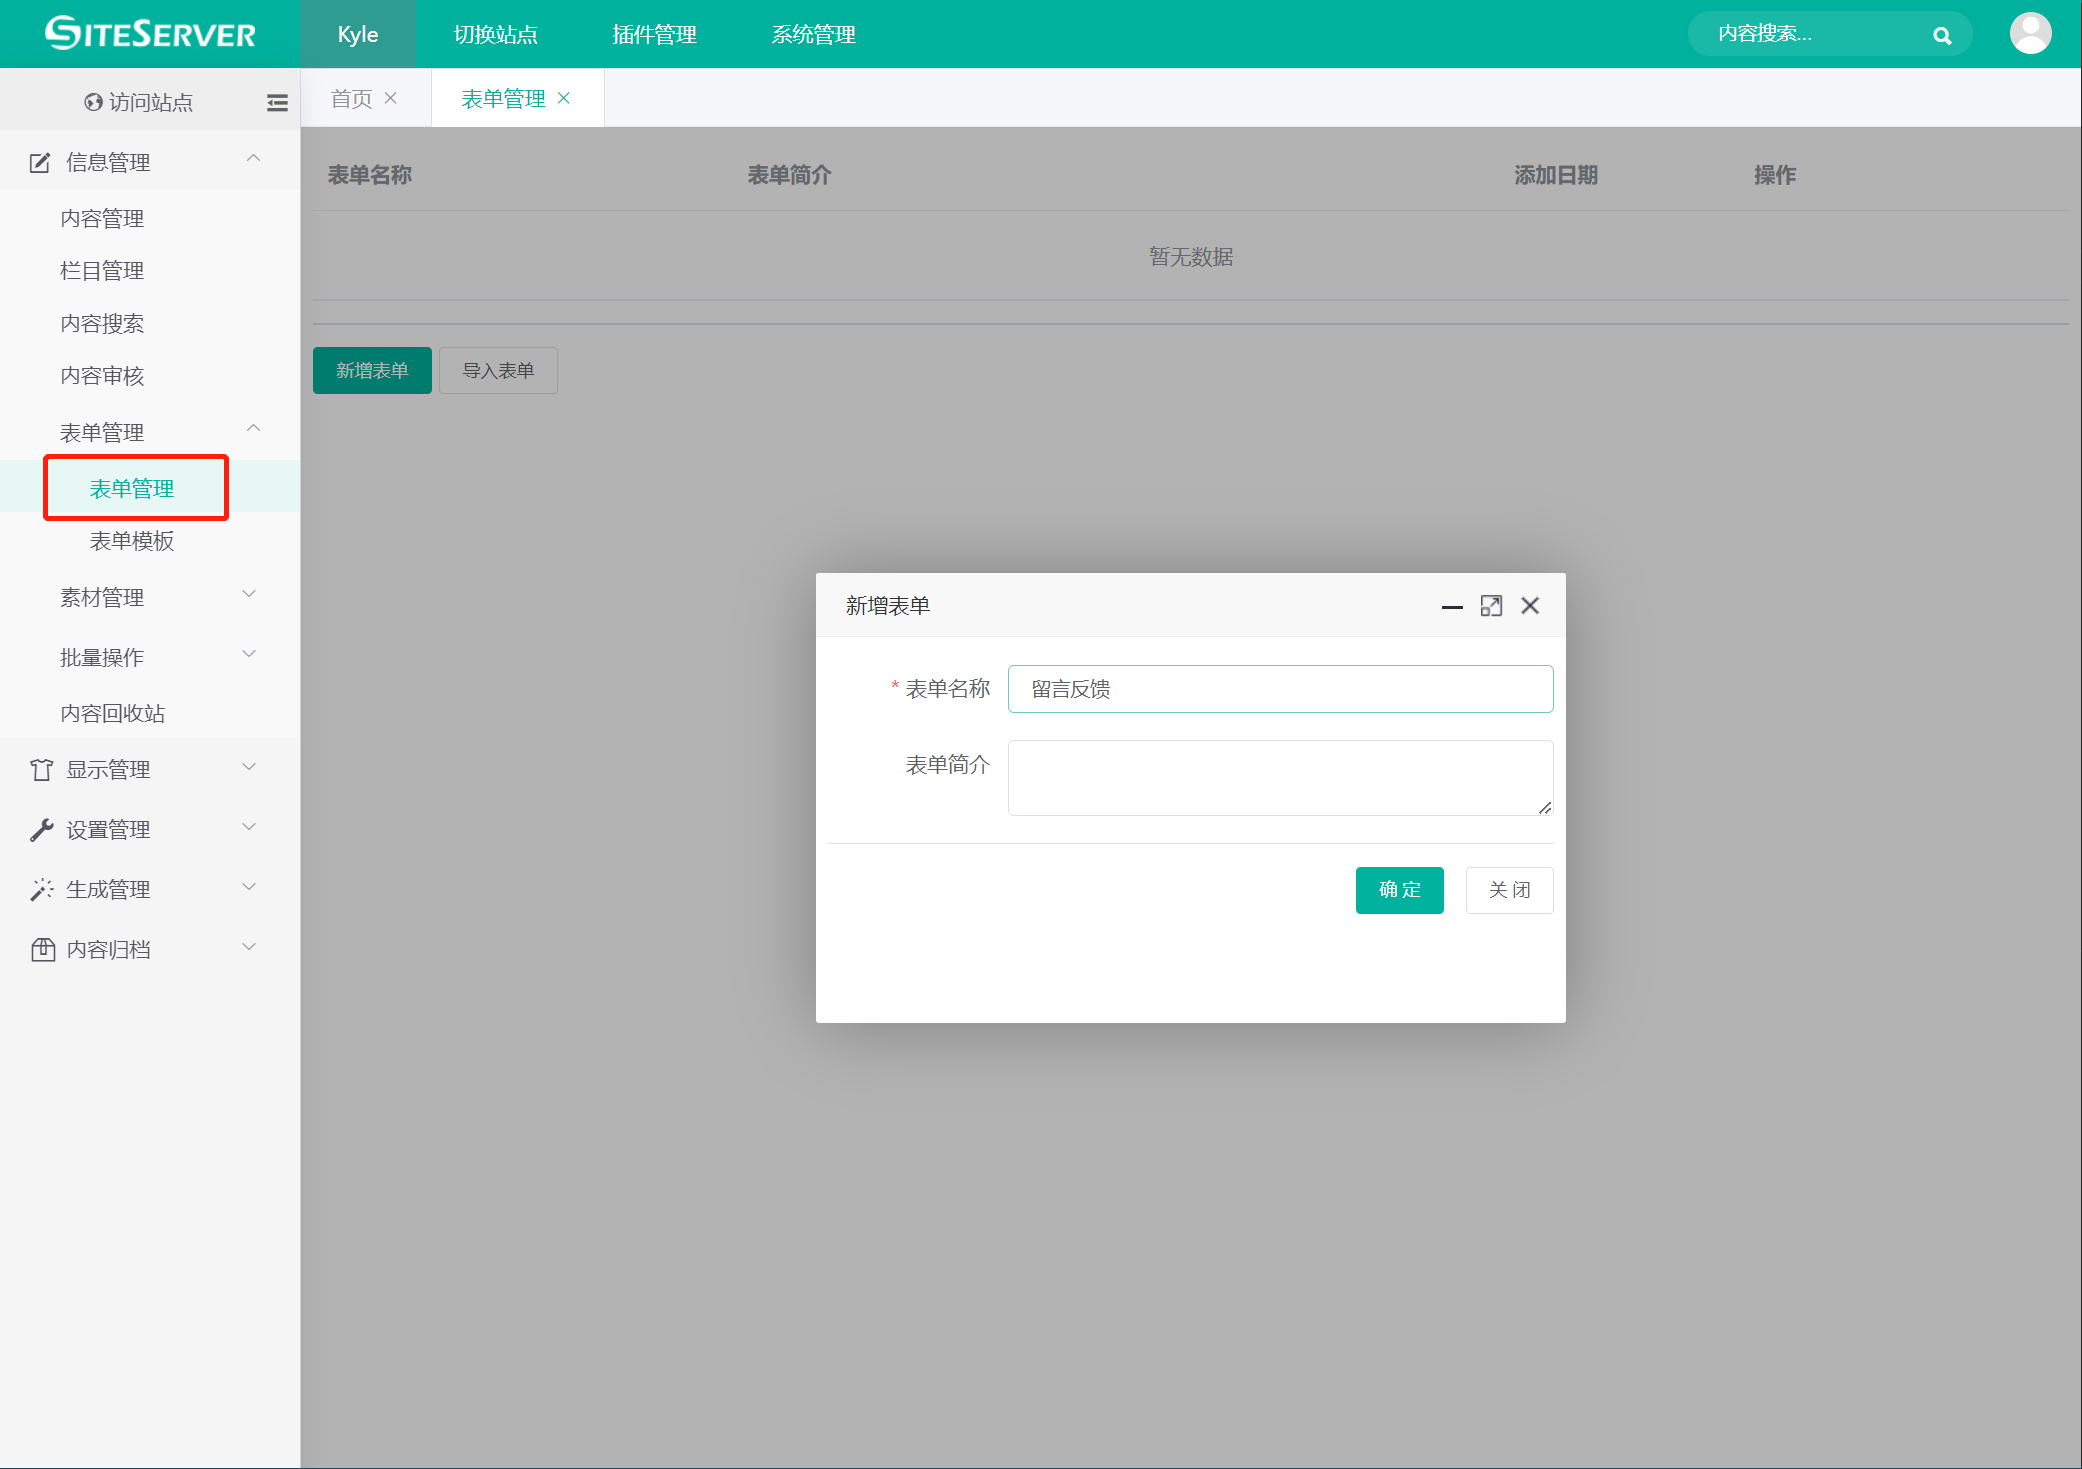Click the 关闭 button in dialog

1509,890
